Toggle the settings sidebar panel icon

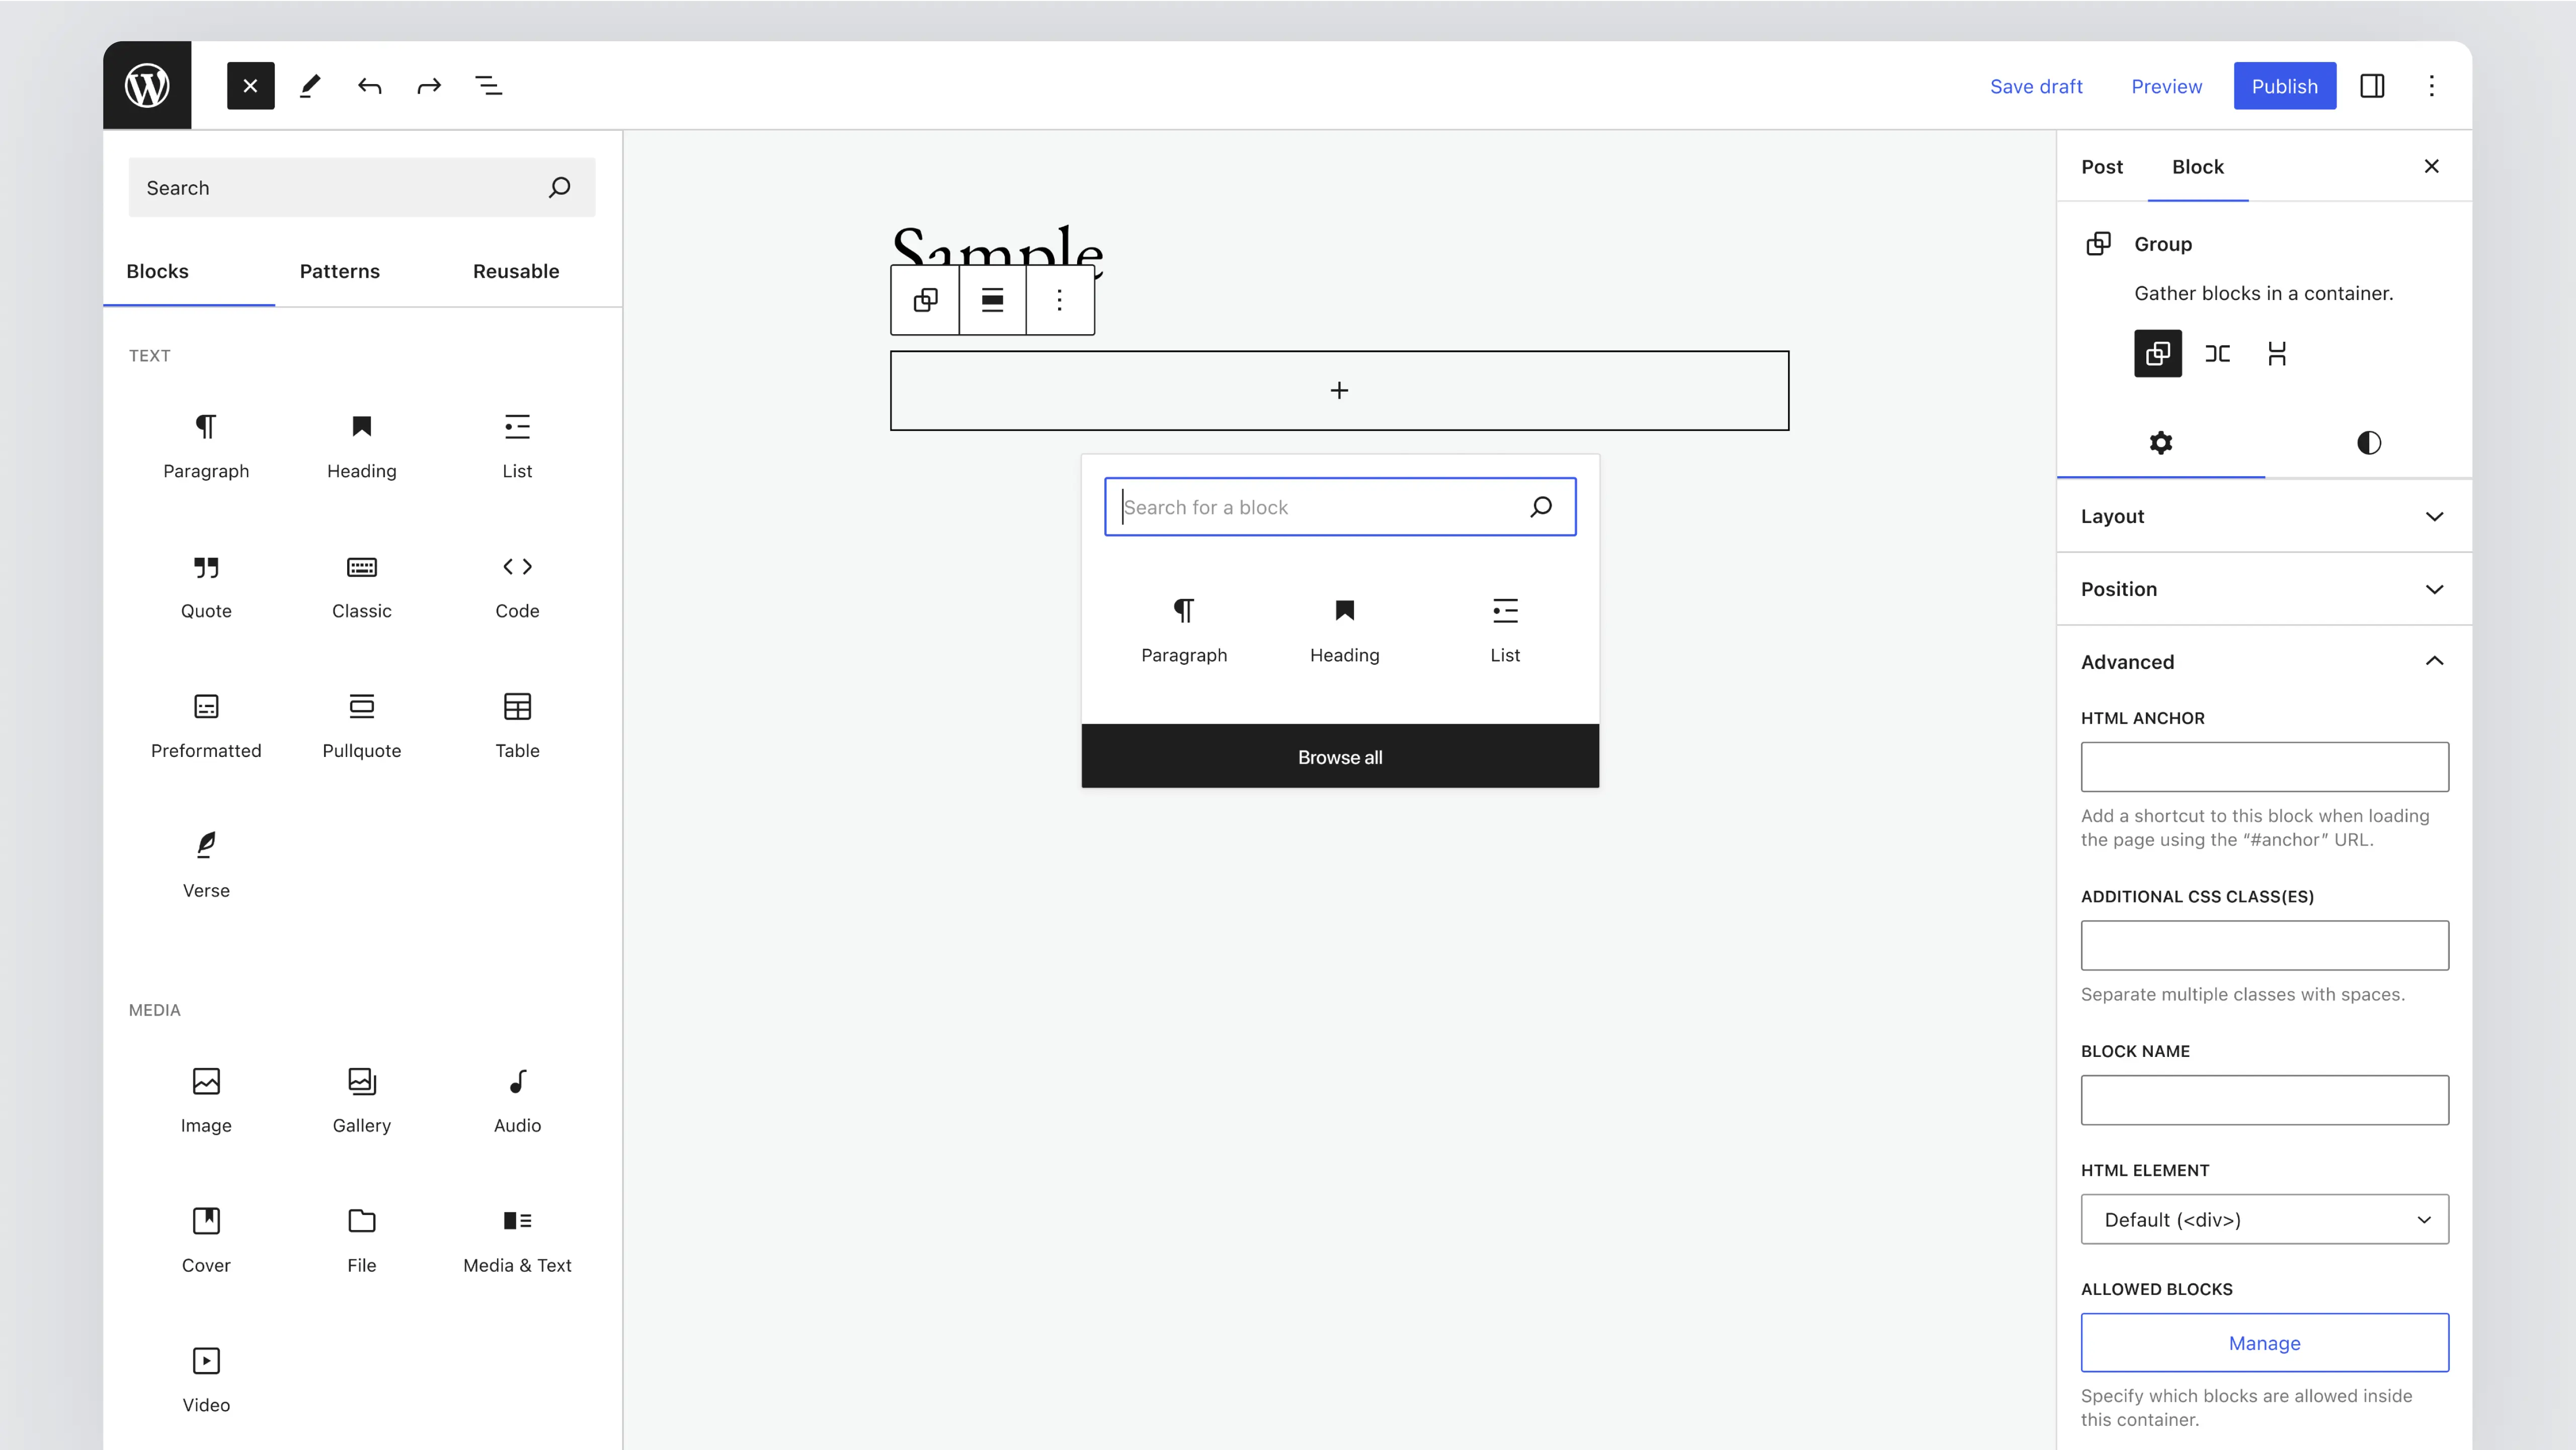click(2371, 86)
